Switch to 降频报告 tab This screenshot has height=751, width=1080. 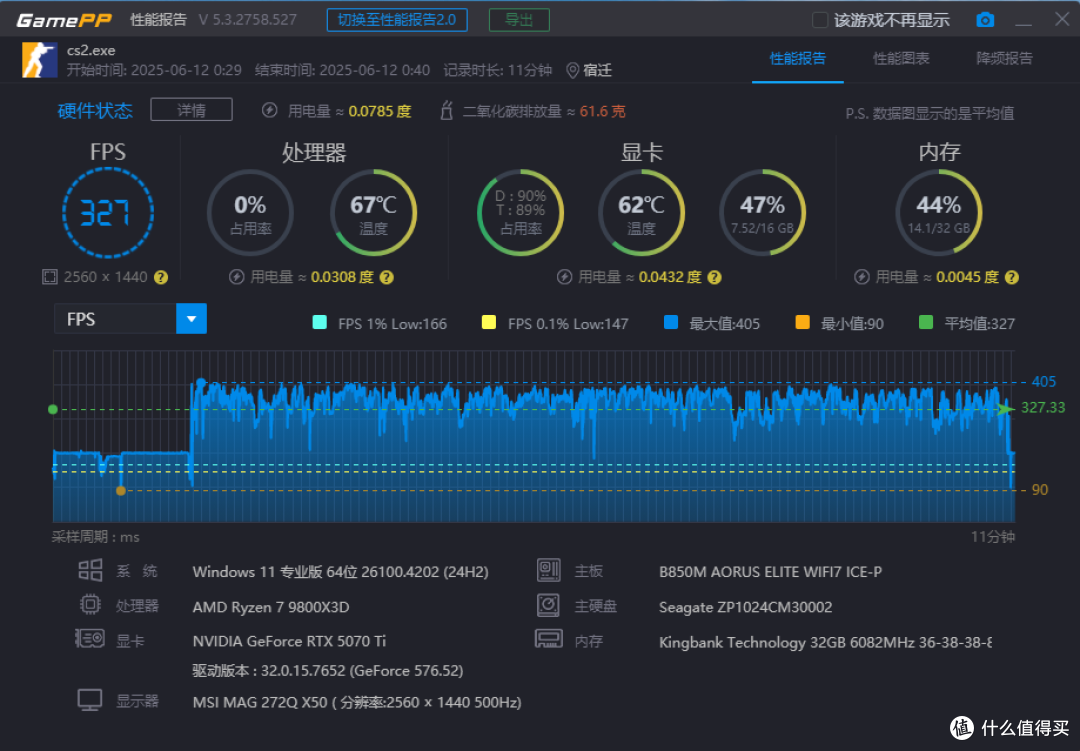coord(1004,59)
